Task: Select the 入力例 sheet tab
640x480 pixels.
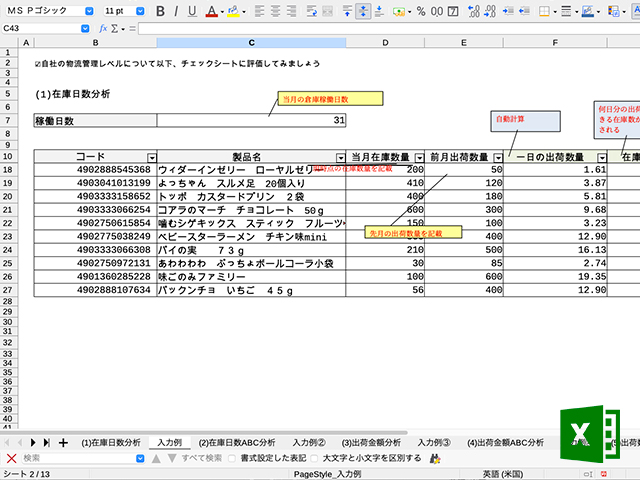Action: [169, 442]
